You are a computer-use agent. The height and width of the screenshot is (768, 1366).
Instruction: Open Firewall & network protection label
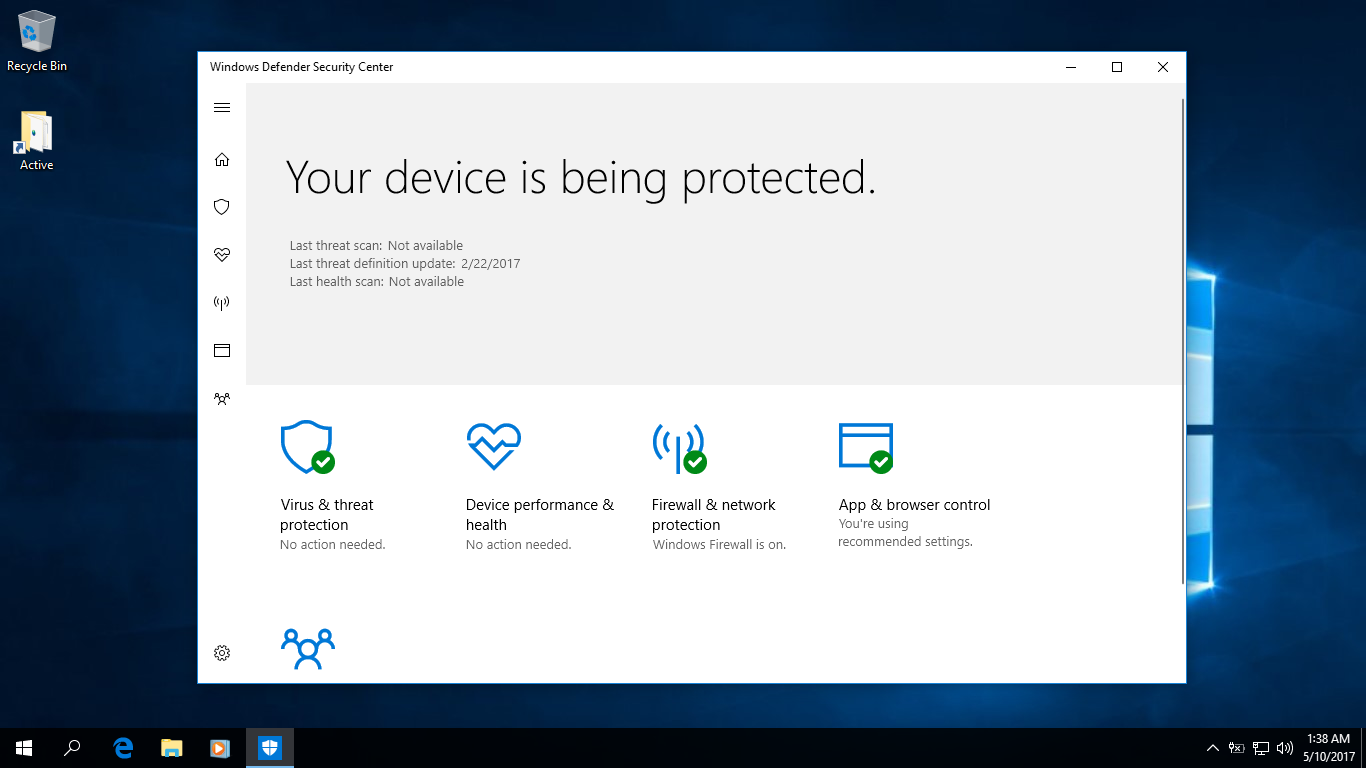714,515
